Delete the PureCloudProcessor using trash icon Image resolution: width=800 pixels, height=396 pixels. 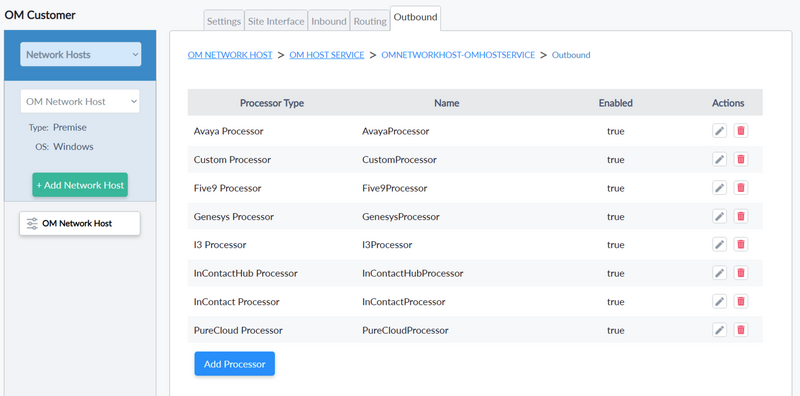pos(741,330)
